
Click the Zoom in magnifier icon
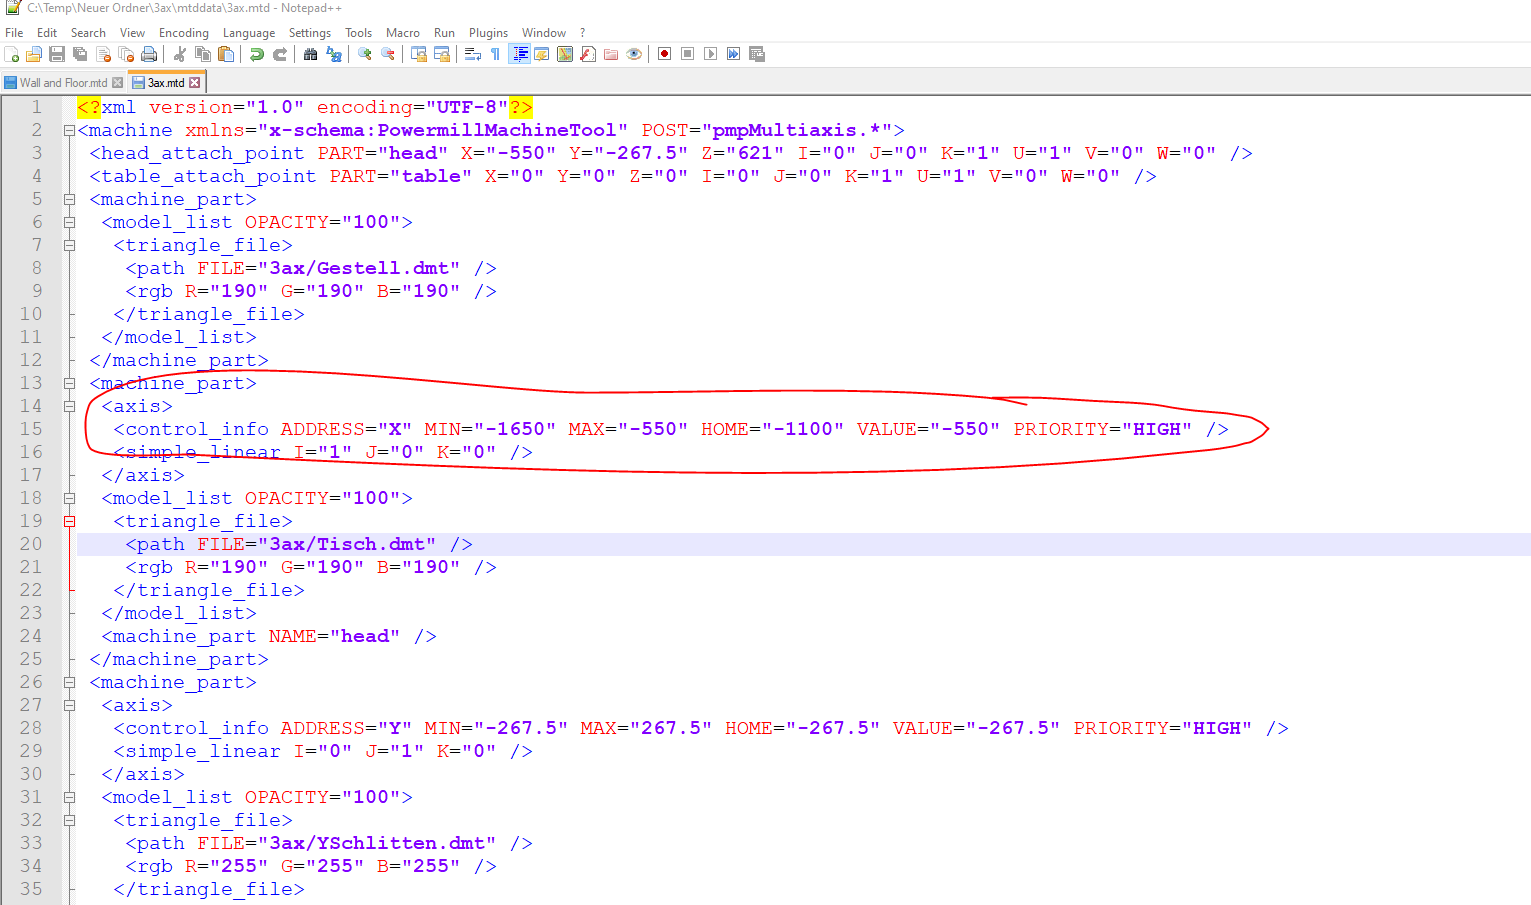click(x=365, y=54)
